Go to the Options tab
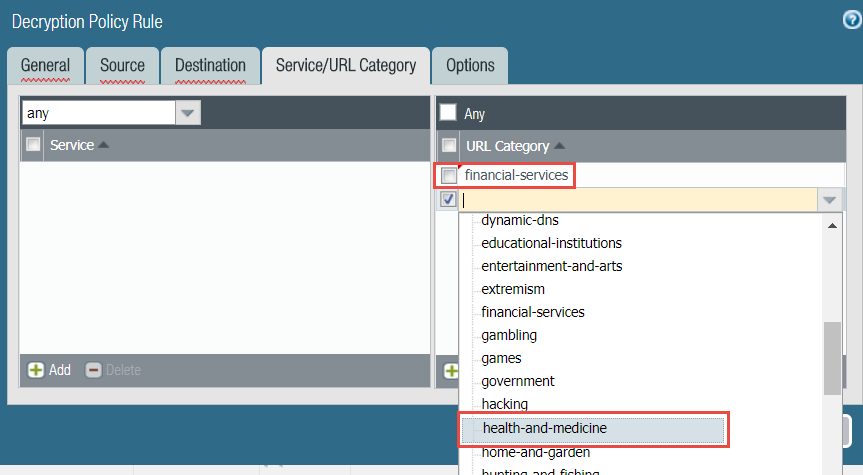Viewport: 863px width, 475px height. (470, 66)
